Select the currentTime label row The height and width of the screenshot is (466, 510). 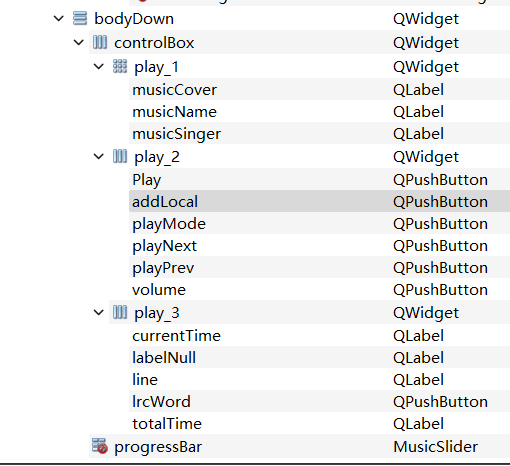point(319,335)
